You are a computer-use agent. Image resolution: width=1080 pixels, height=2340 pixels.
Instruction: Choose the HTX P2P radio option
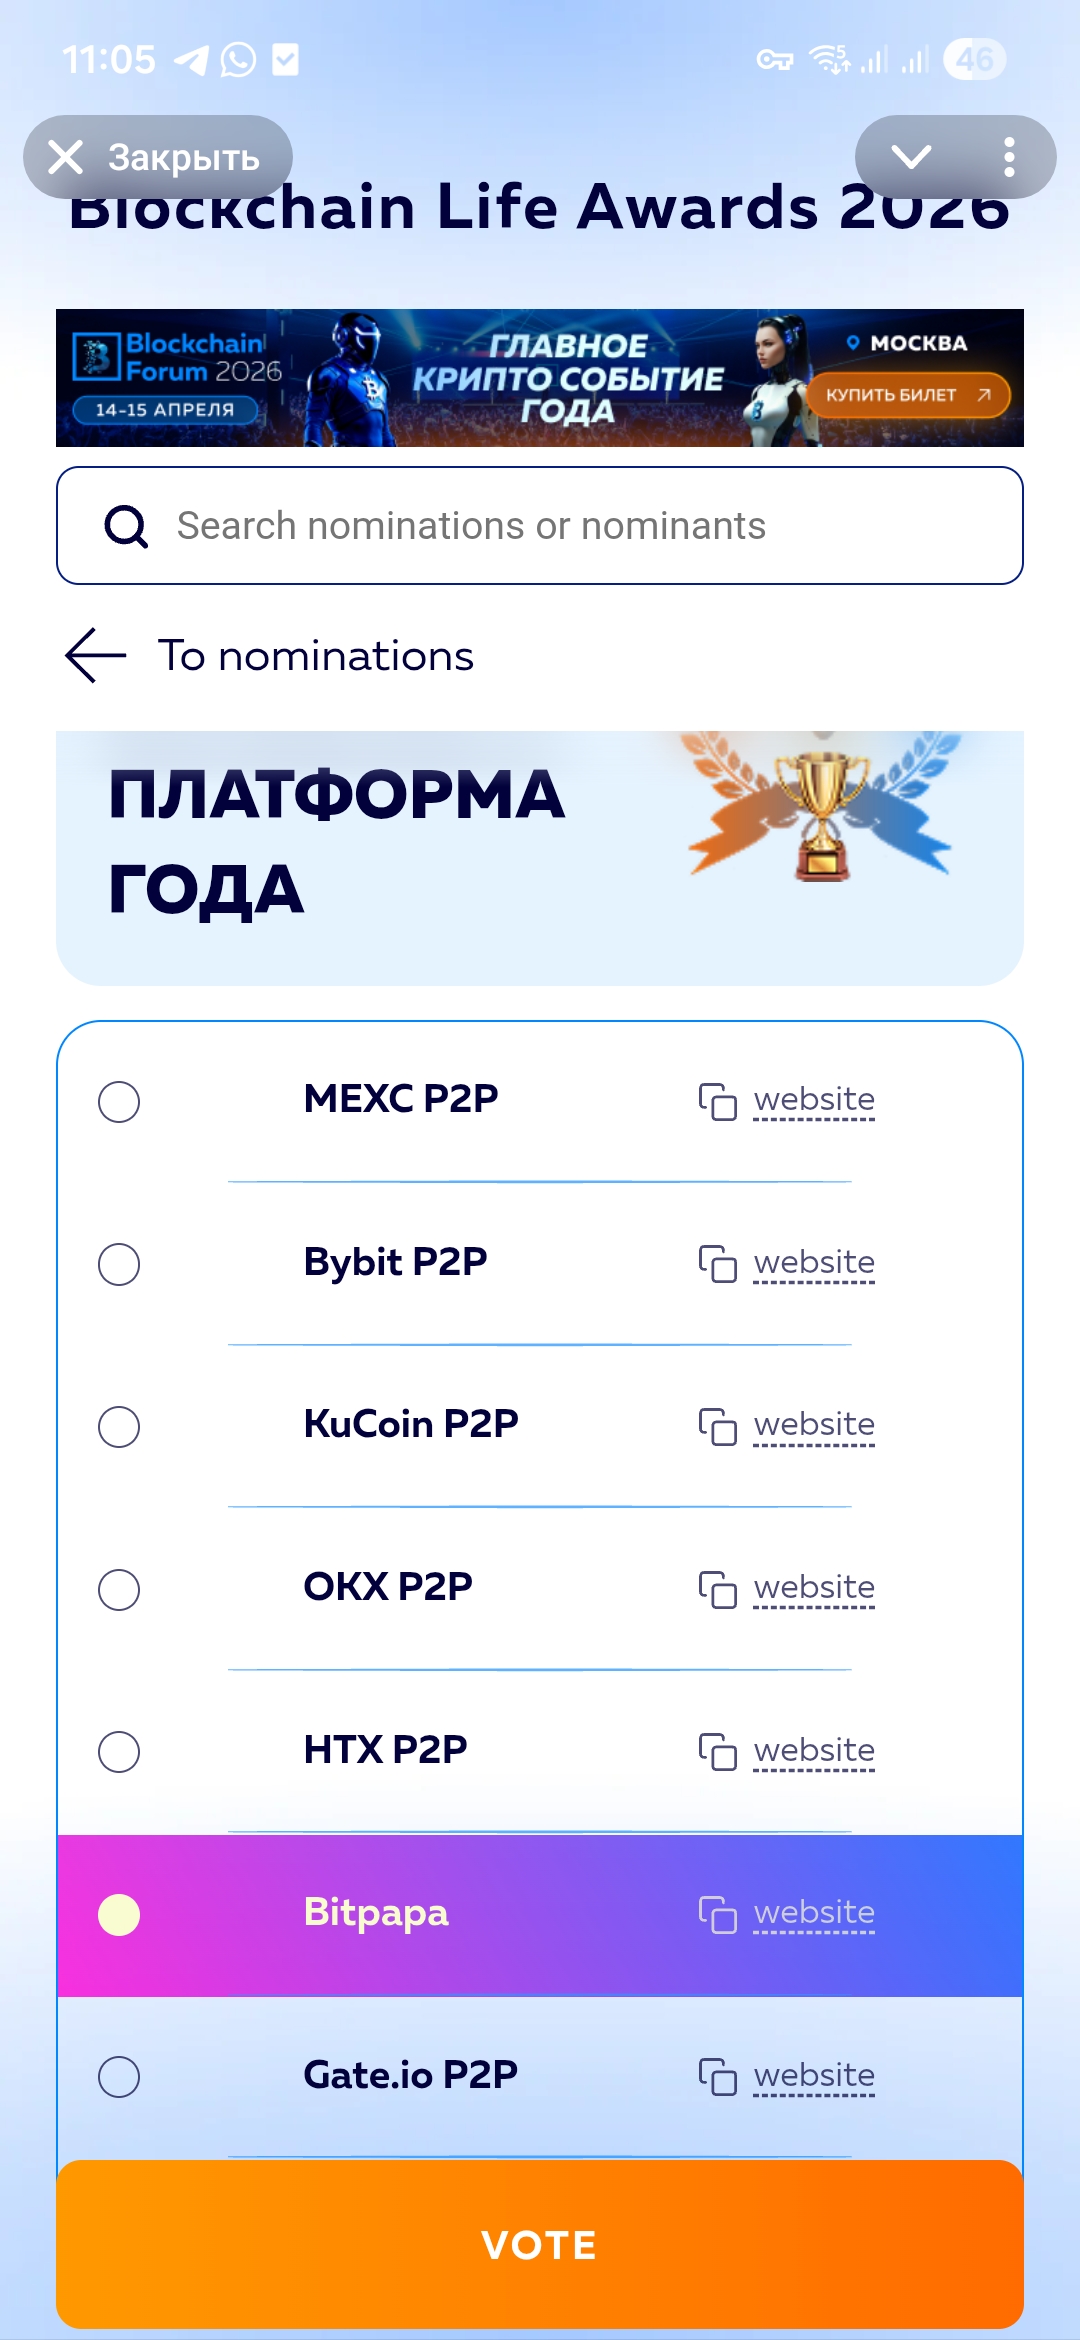coord(119,1752)
